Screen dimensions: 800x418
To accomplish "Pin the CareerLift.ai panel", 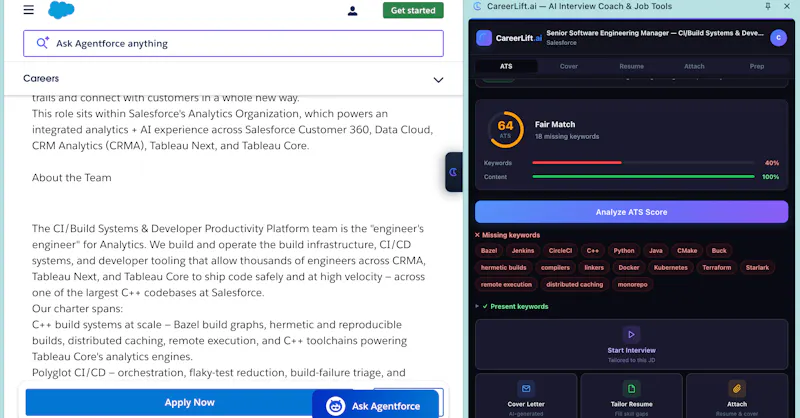I will 768,6.
